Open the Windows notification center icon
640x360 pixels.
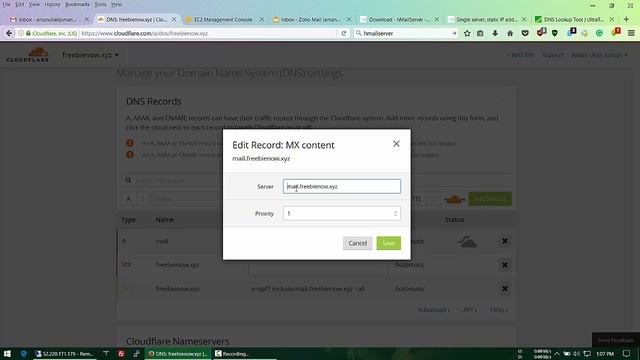point(627,353)
